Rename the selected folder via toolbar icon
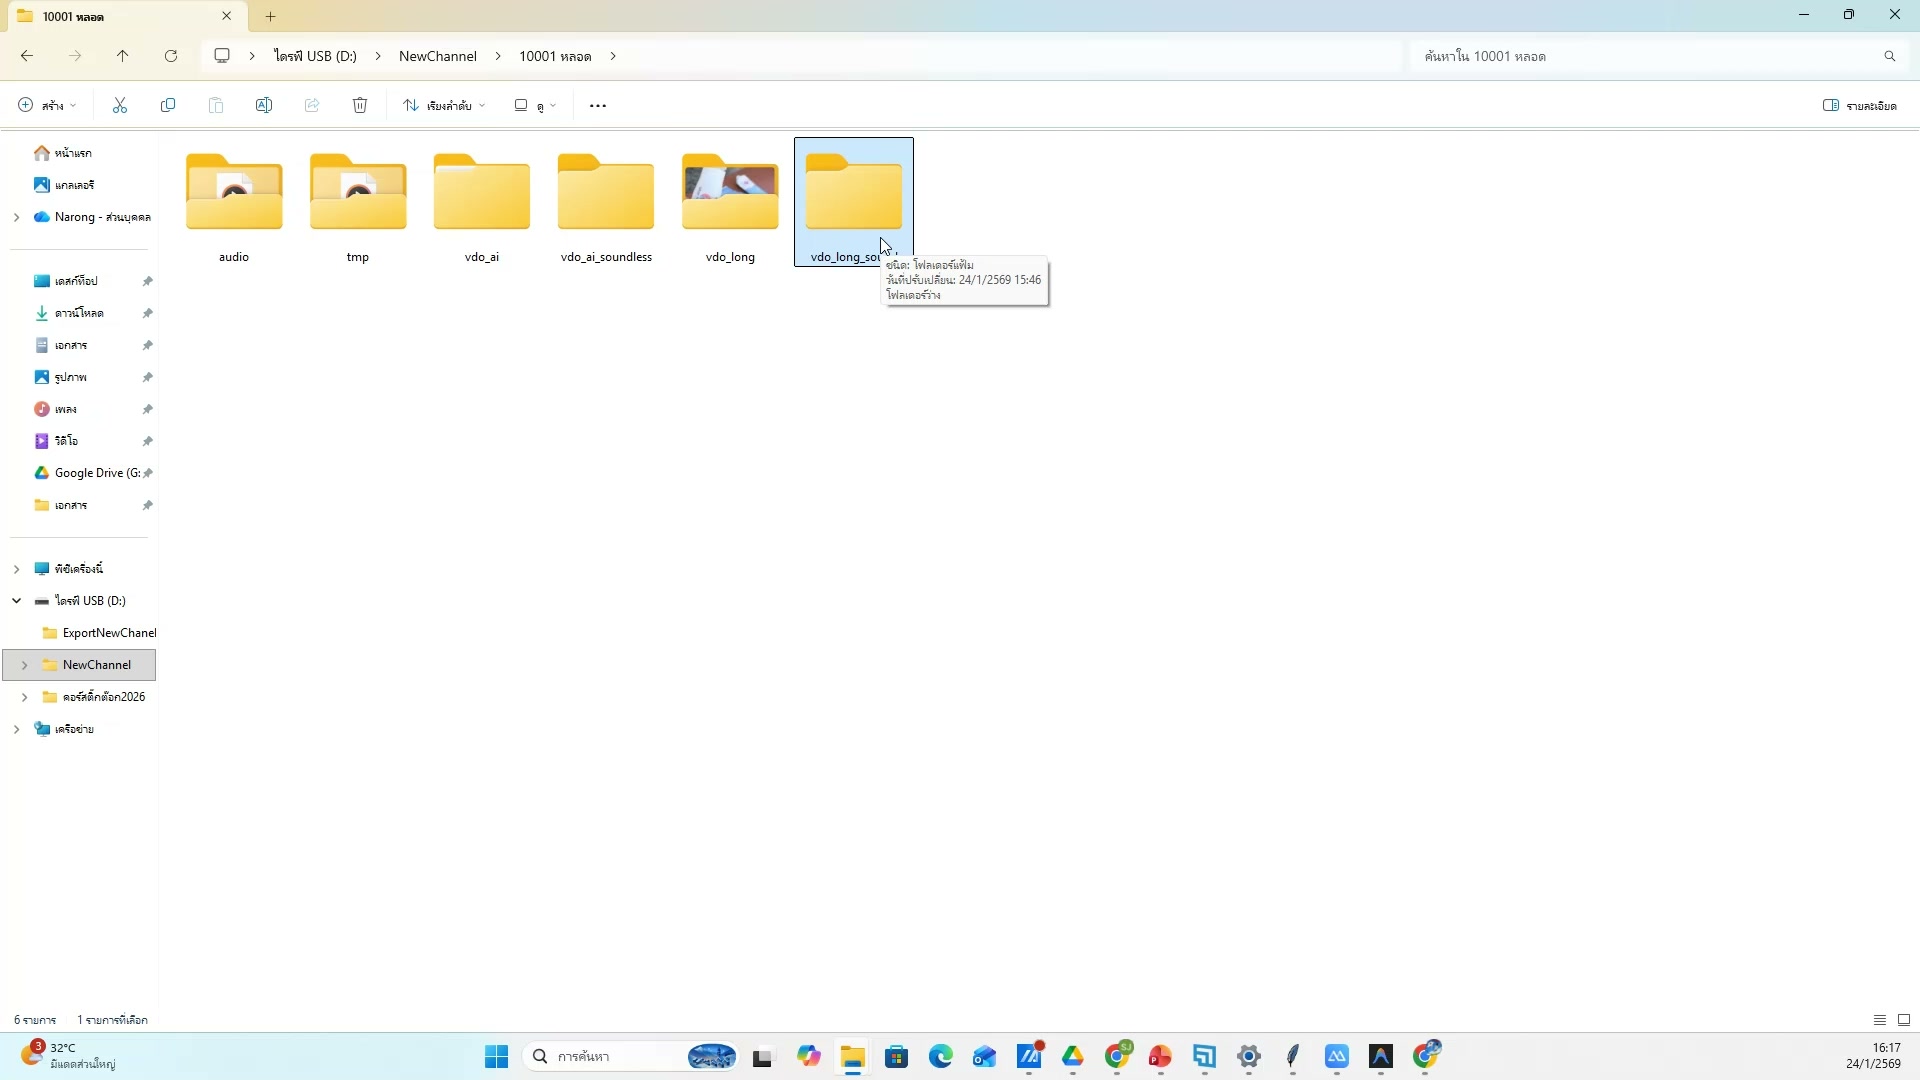Image resolution: width=1920 pixels, height=1080 pixels. point(264,105)
